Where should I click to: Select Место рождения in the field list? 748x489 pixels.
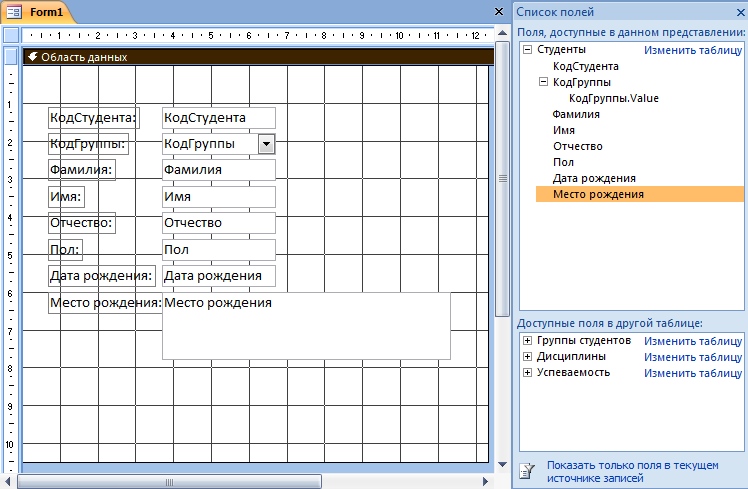tap(639, 194)
